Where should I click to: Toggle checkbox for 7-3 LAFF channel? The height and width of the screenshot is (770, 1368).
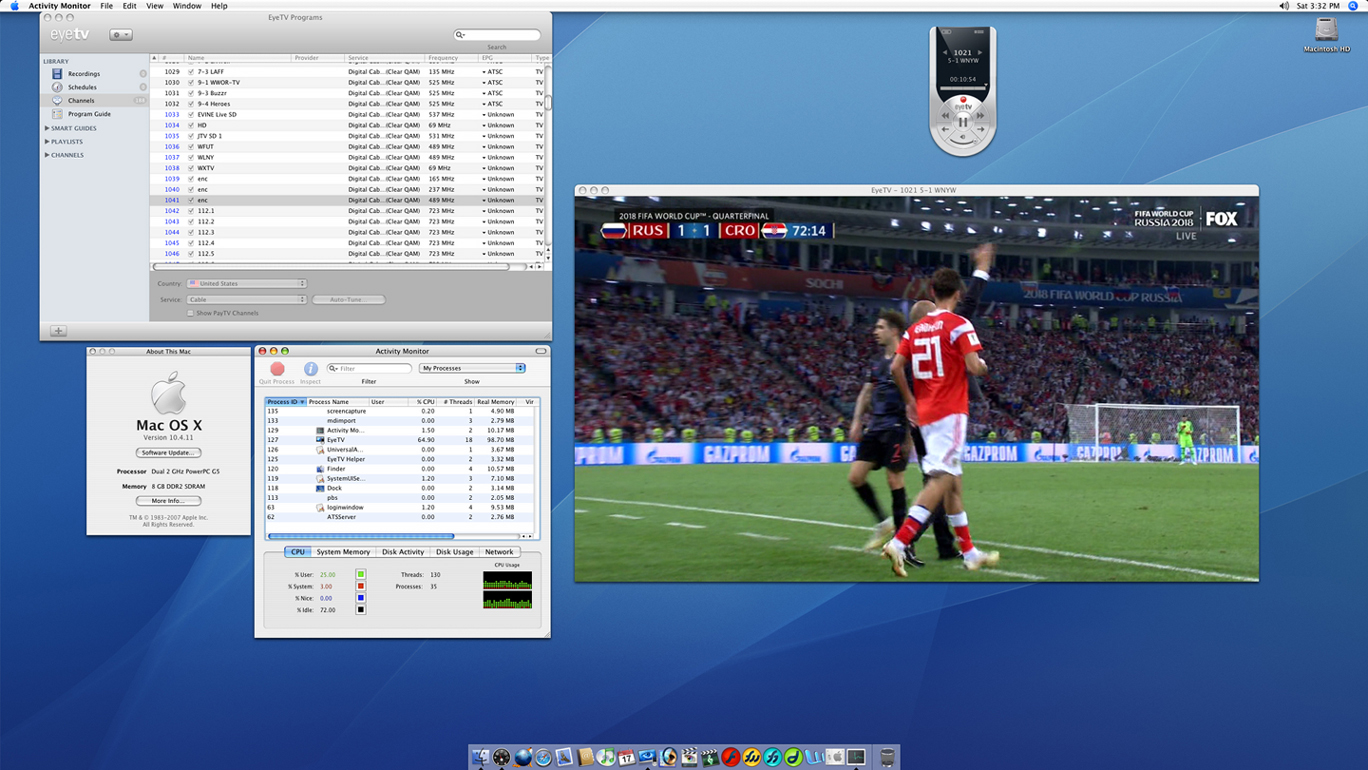191,72
